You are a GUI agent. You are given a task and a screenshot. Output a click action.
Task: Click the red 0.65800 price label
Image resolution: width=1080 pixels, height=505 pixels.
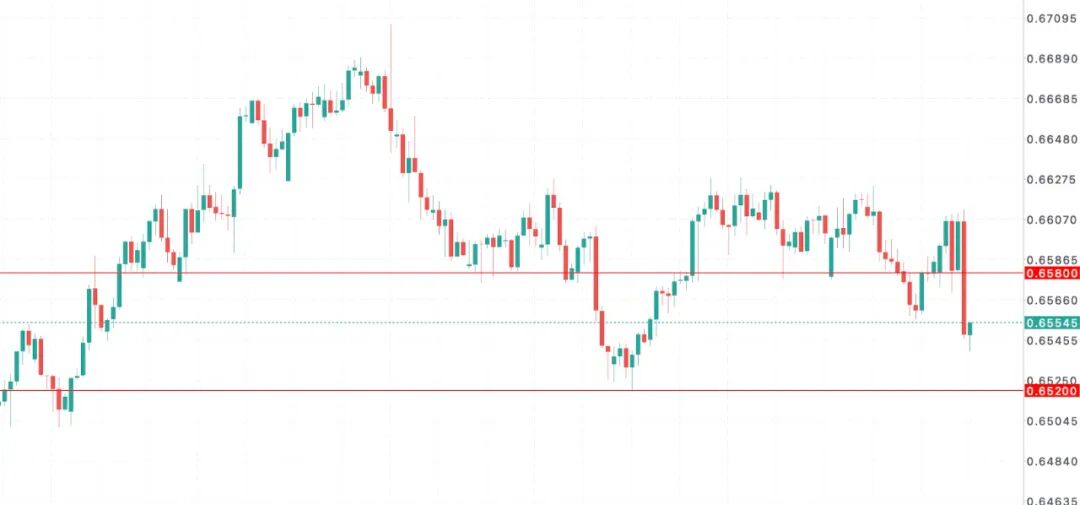click(1051, 272)
